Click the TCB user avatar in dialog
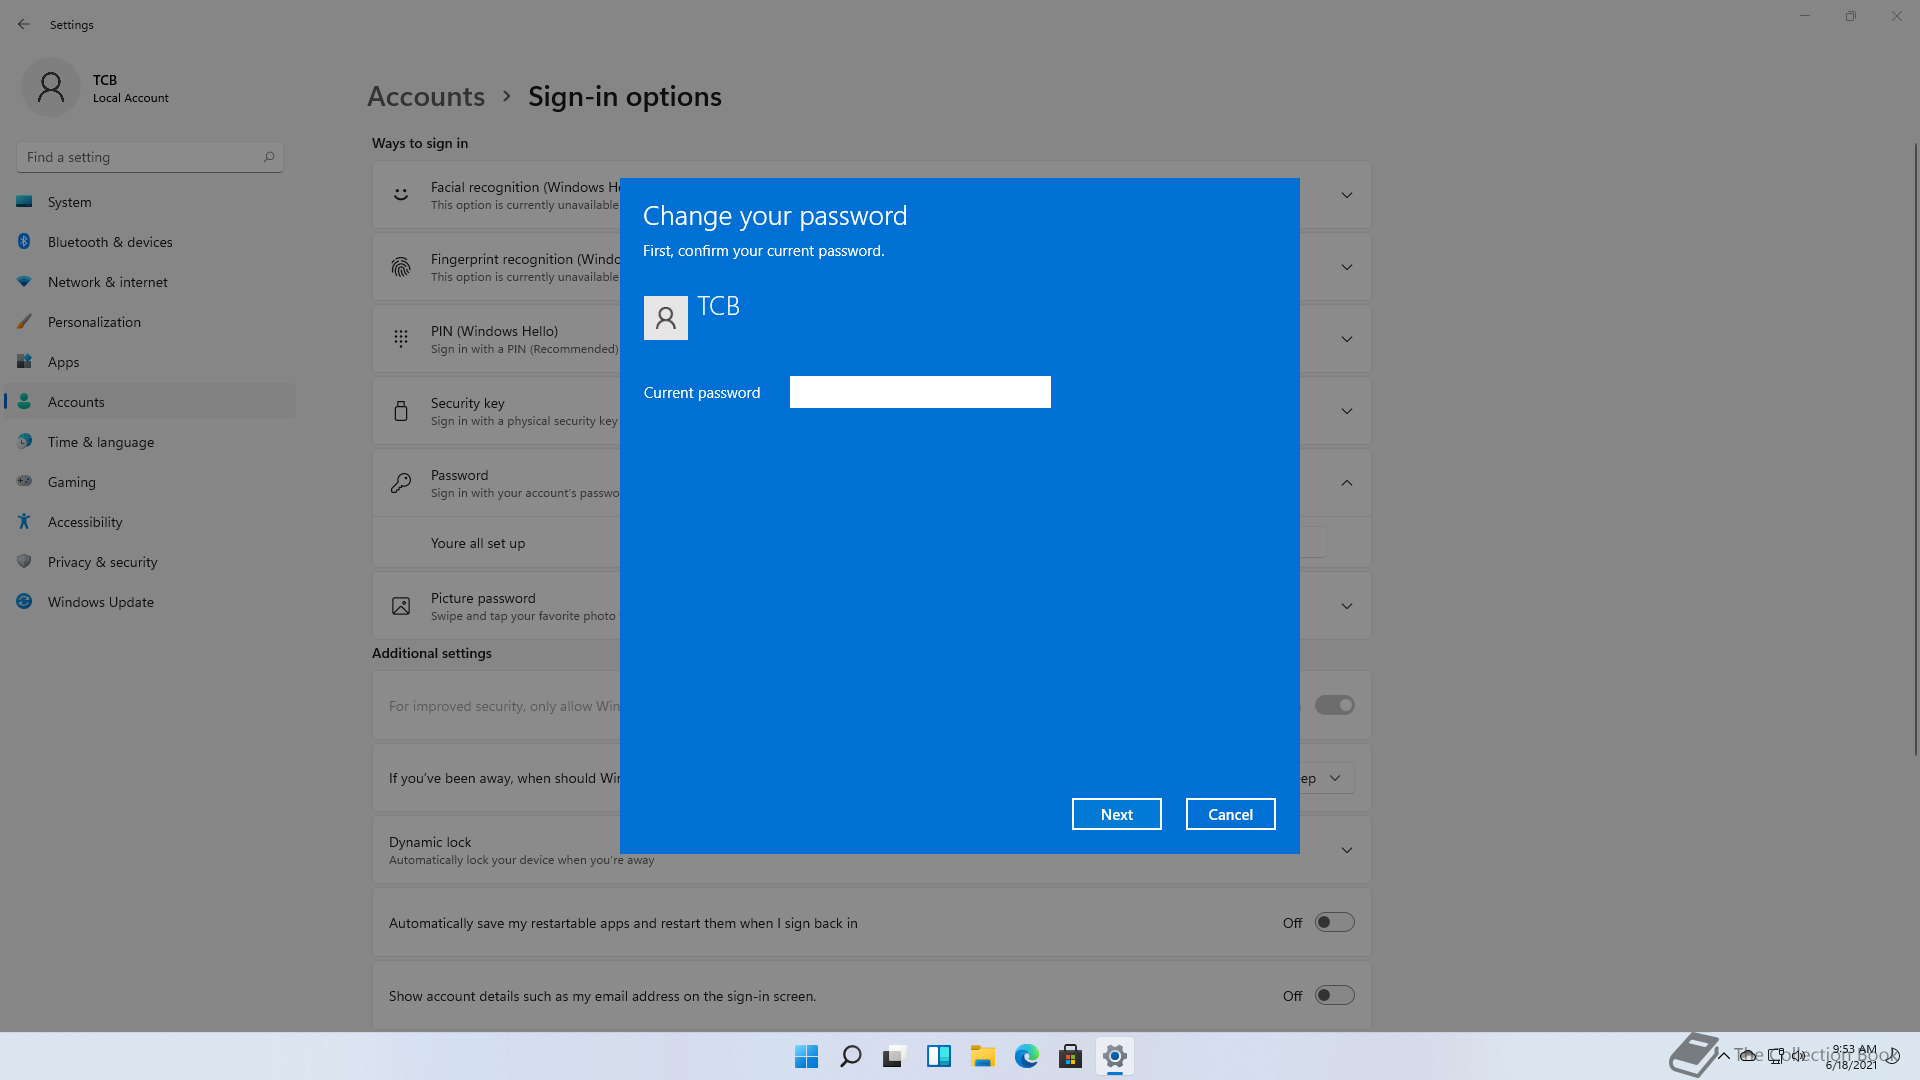The image size is (1920, 1080). [x=665, y=318]
